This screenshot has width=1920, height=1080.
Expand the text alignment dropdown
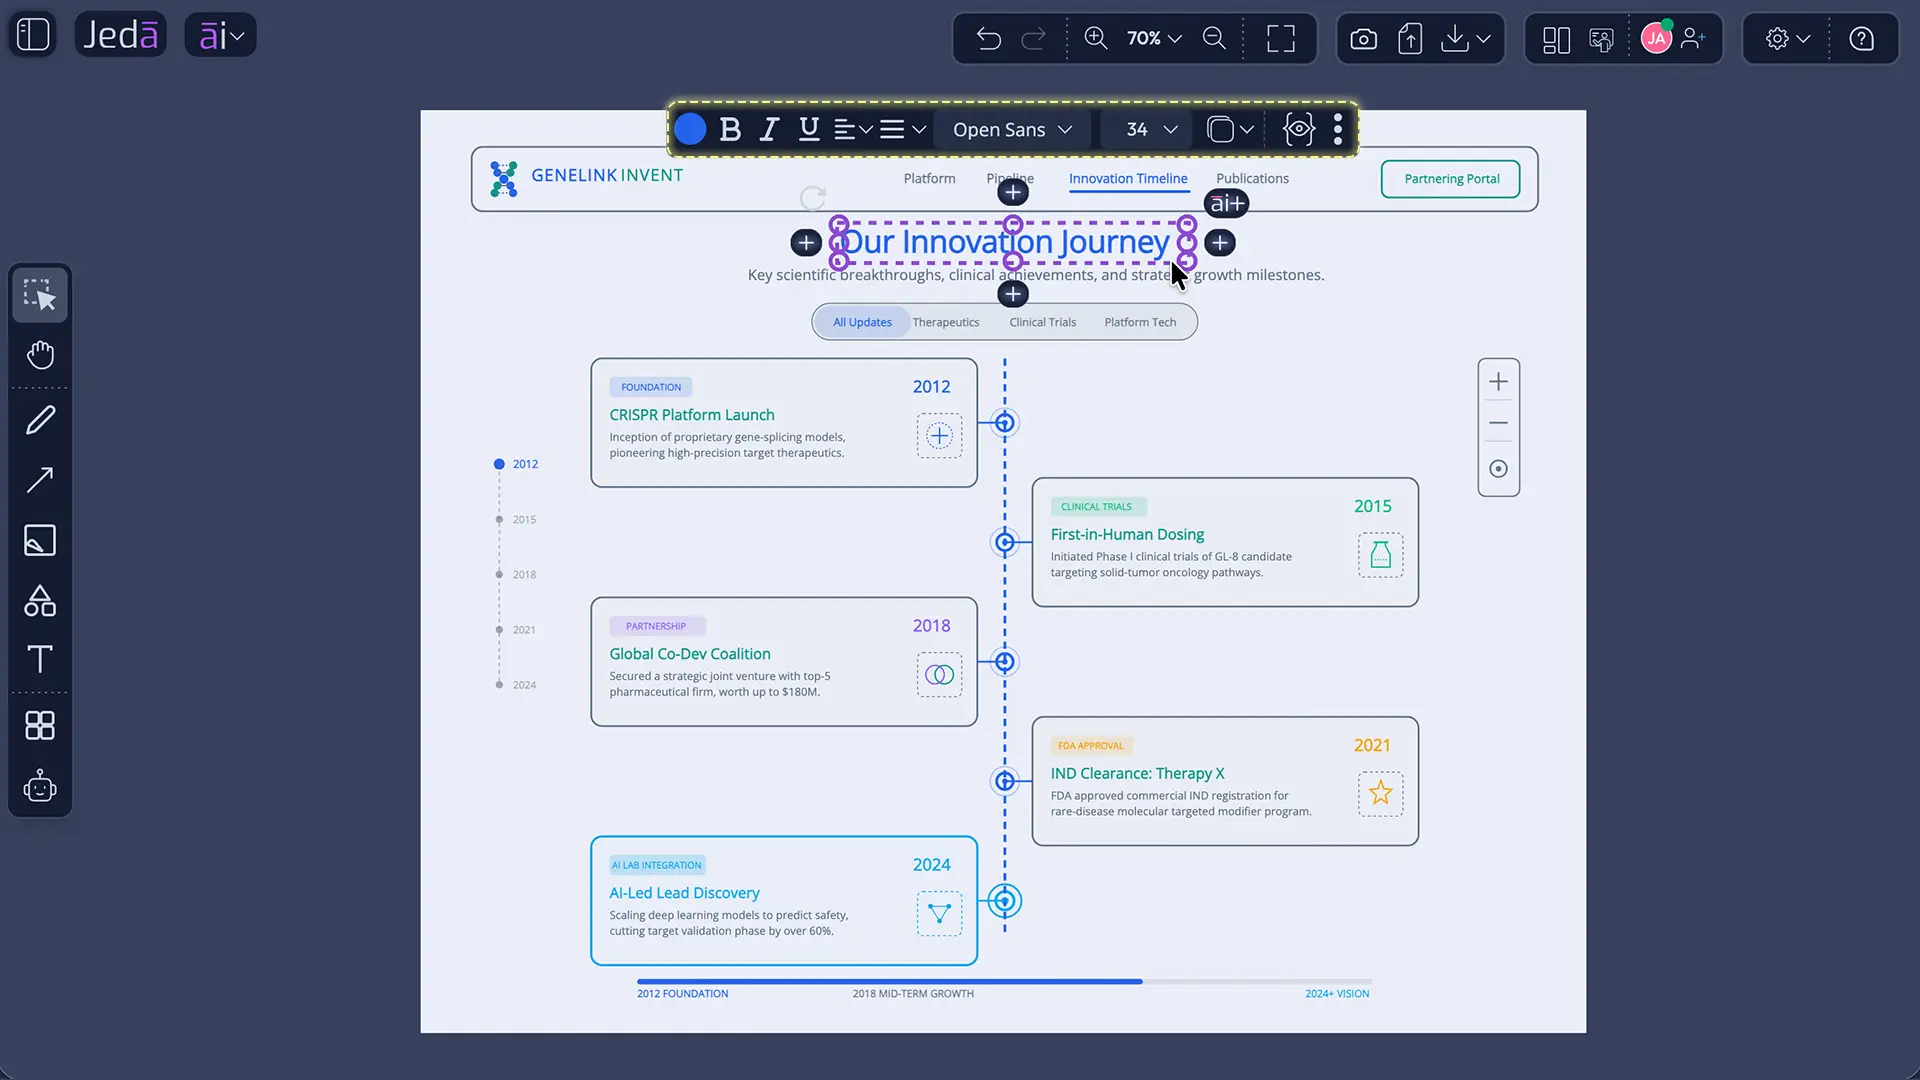[x=853, y=129]
